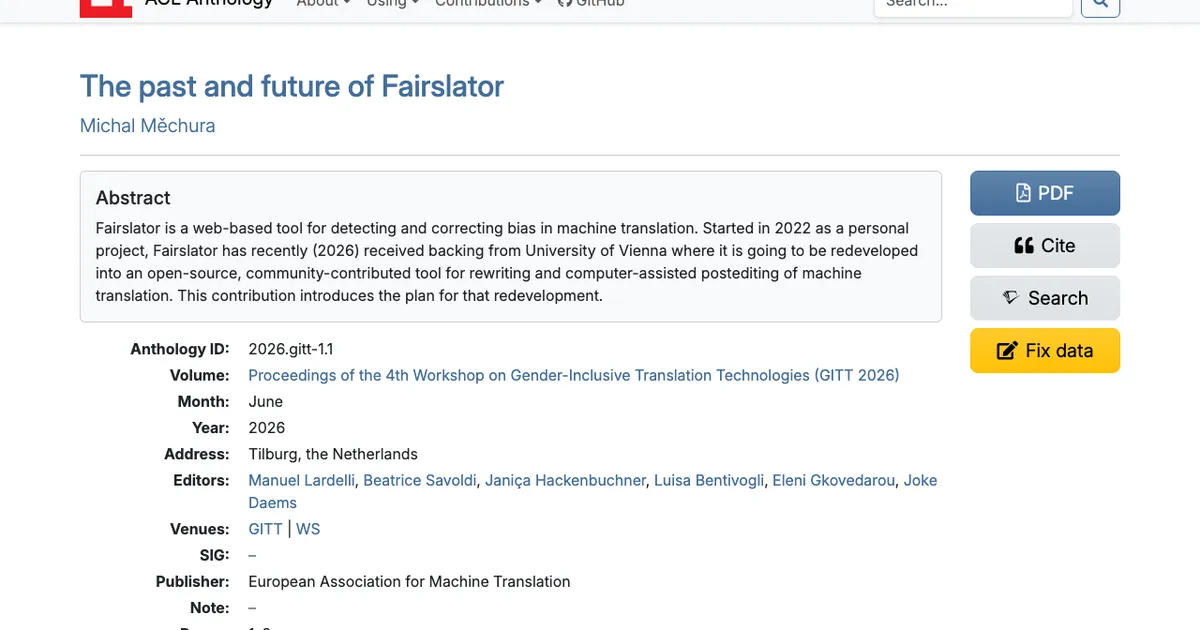This screenshot has height=630, width=1200.
Task: Click the Cite button
Action: coord(1045,246)
